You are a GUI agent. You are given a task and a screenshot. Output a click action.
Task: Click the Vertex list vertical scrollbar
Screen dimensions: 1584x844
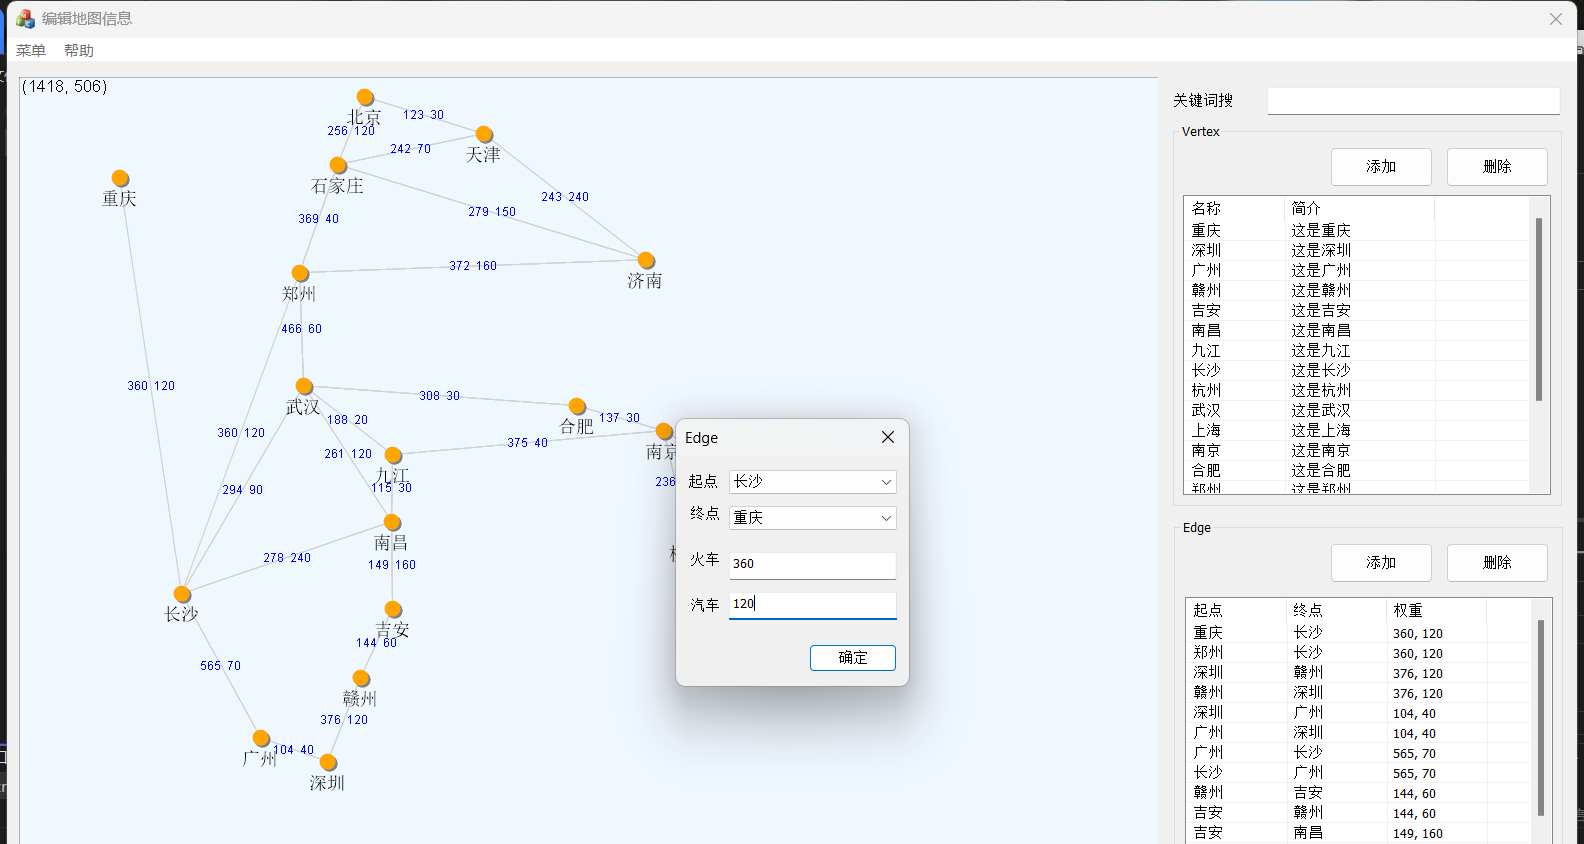pos(1538,310)
